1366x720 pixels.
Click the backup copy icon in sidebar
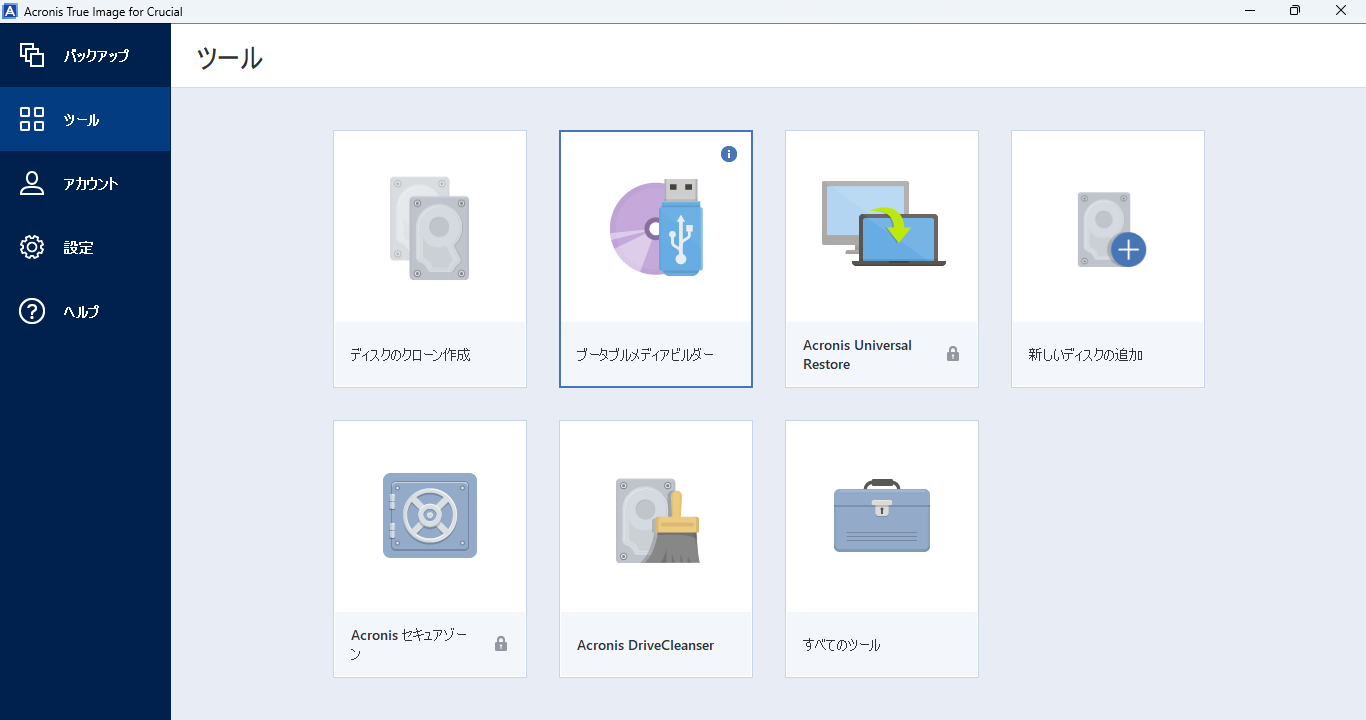32,55
